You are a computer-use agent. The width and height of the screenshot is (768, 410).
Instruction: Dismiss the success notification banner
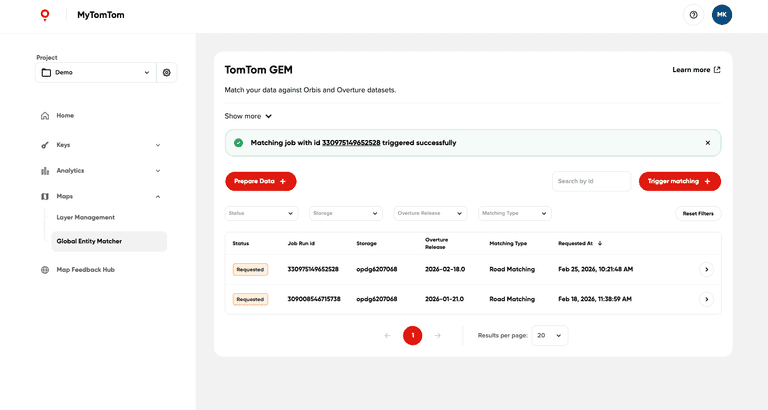(707, 143)
